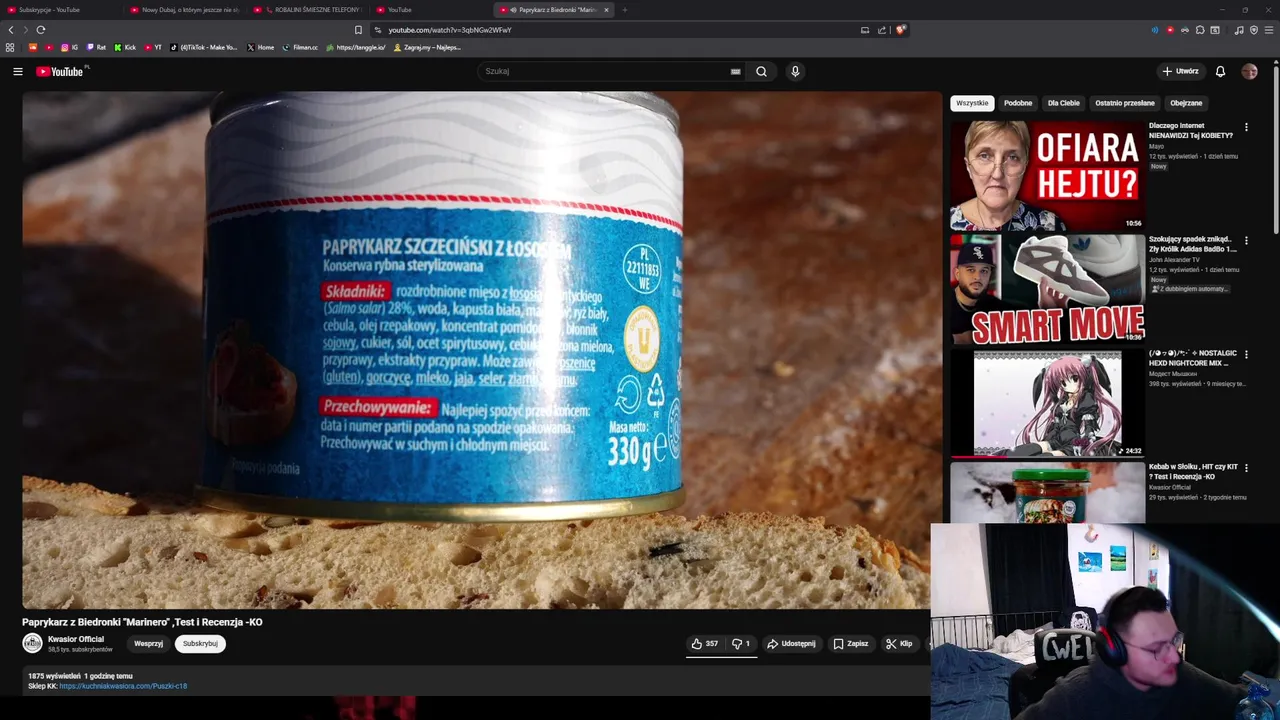Screen dimensions: 1280x720
Task: Toggle picture-in-picture icon in address bar
Action: pyautogui.click(x=865, y=30)
